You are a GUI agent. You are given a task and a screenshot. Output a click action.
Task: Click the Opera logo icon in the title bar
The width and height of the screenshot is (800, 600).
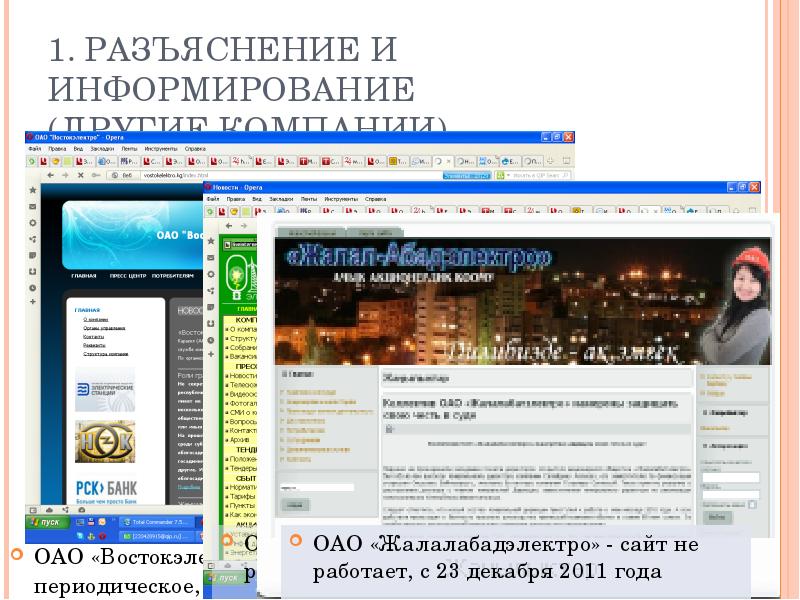[30, 139]
